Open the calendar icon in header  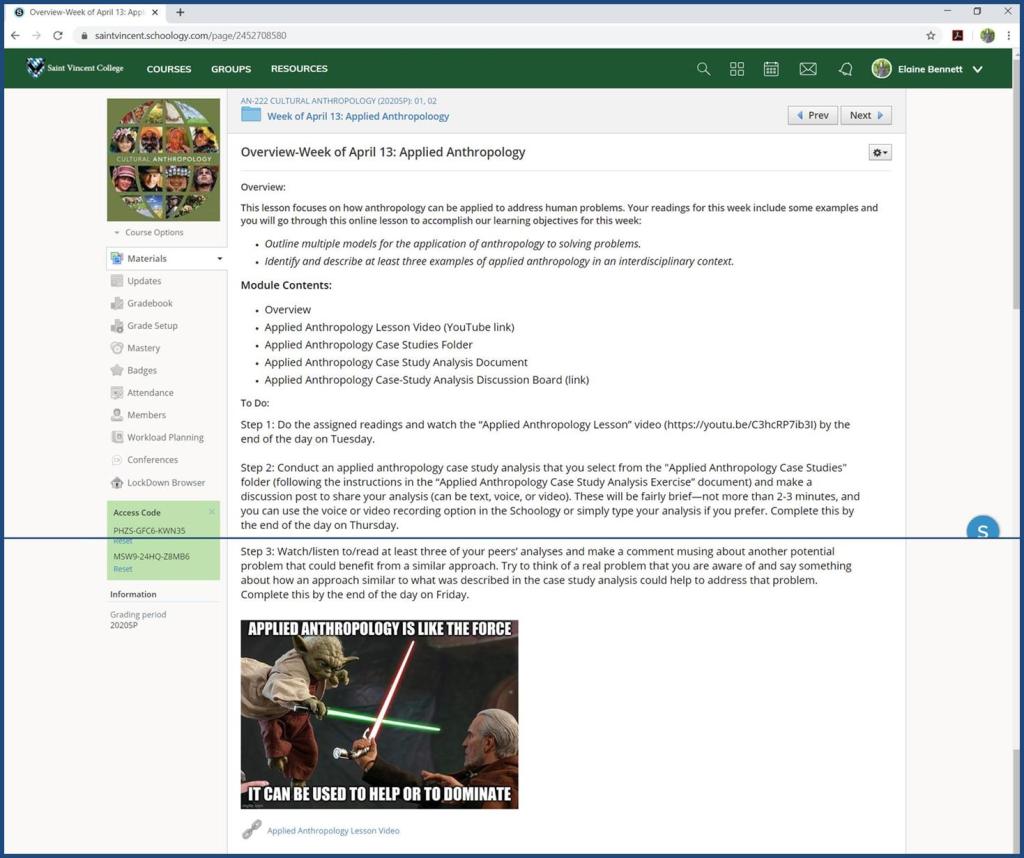tap(771, 69)
